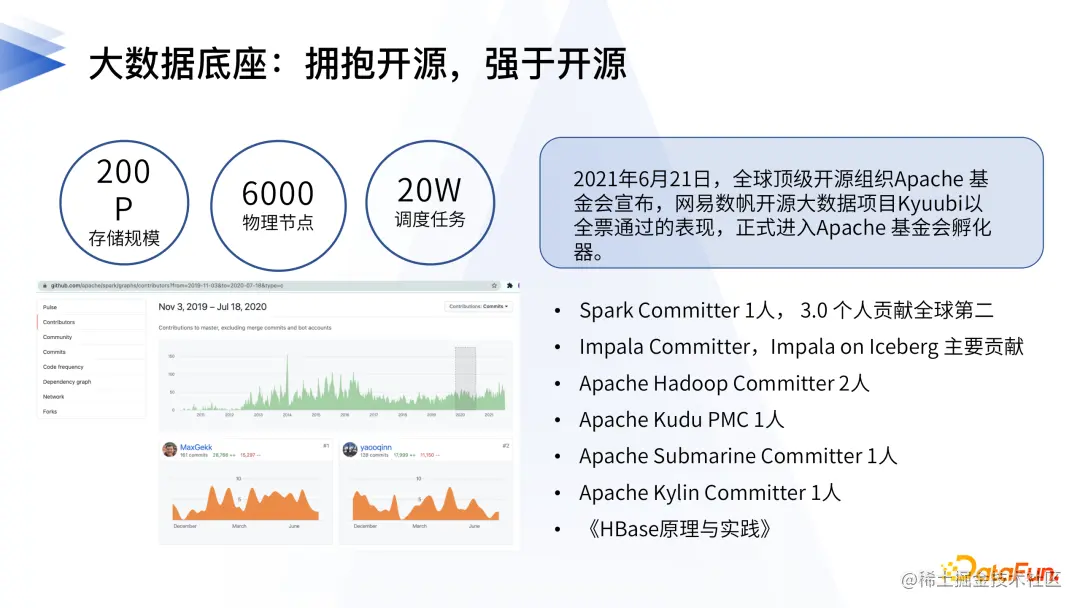Click the #1 rank label on MaxGekk card

pyautogui.click(x=326, y=446)
